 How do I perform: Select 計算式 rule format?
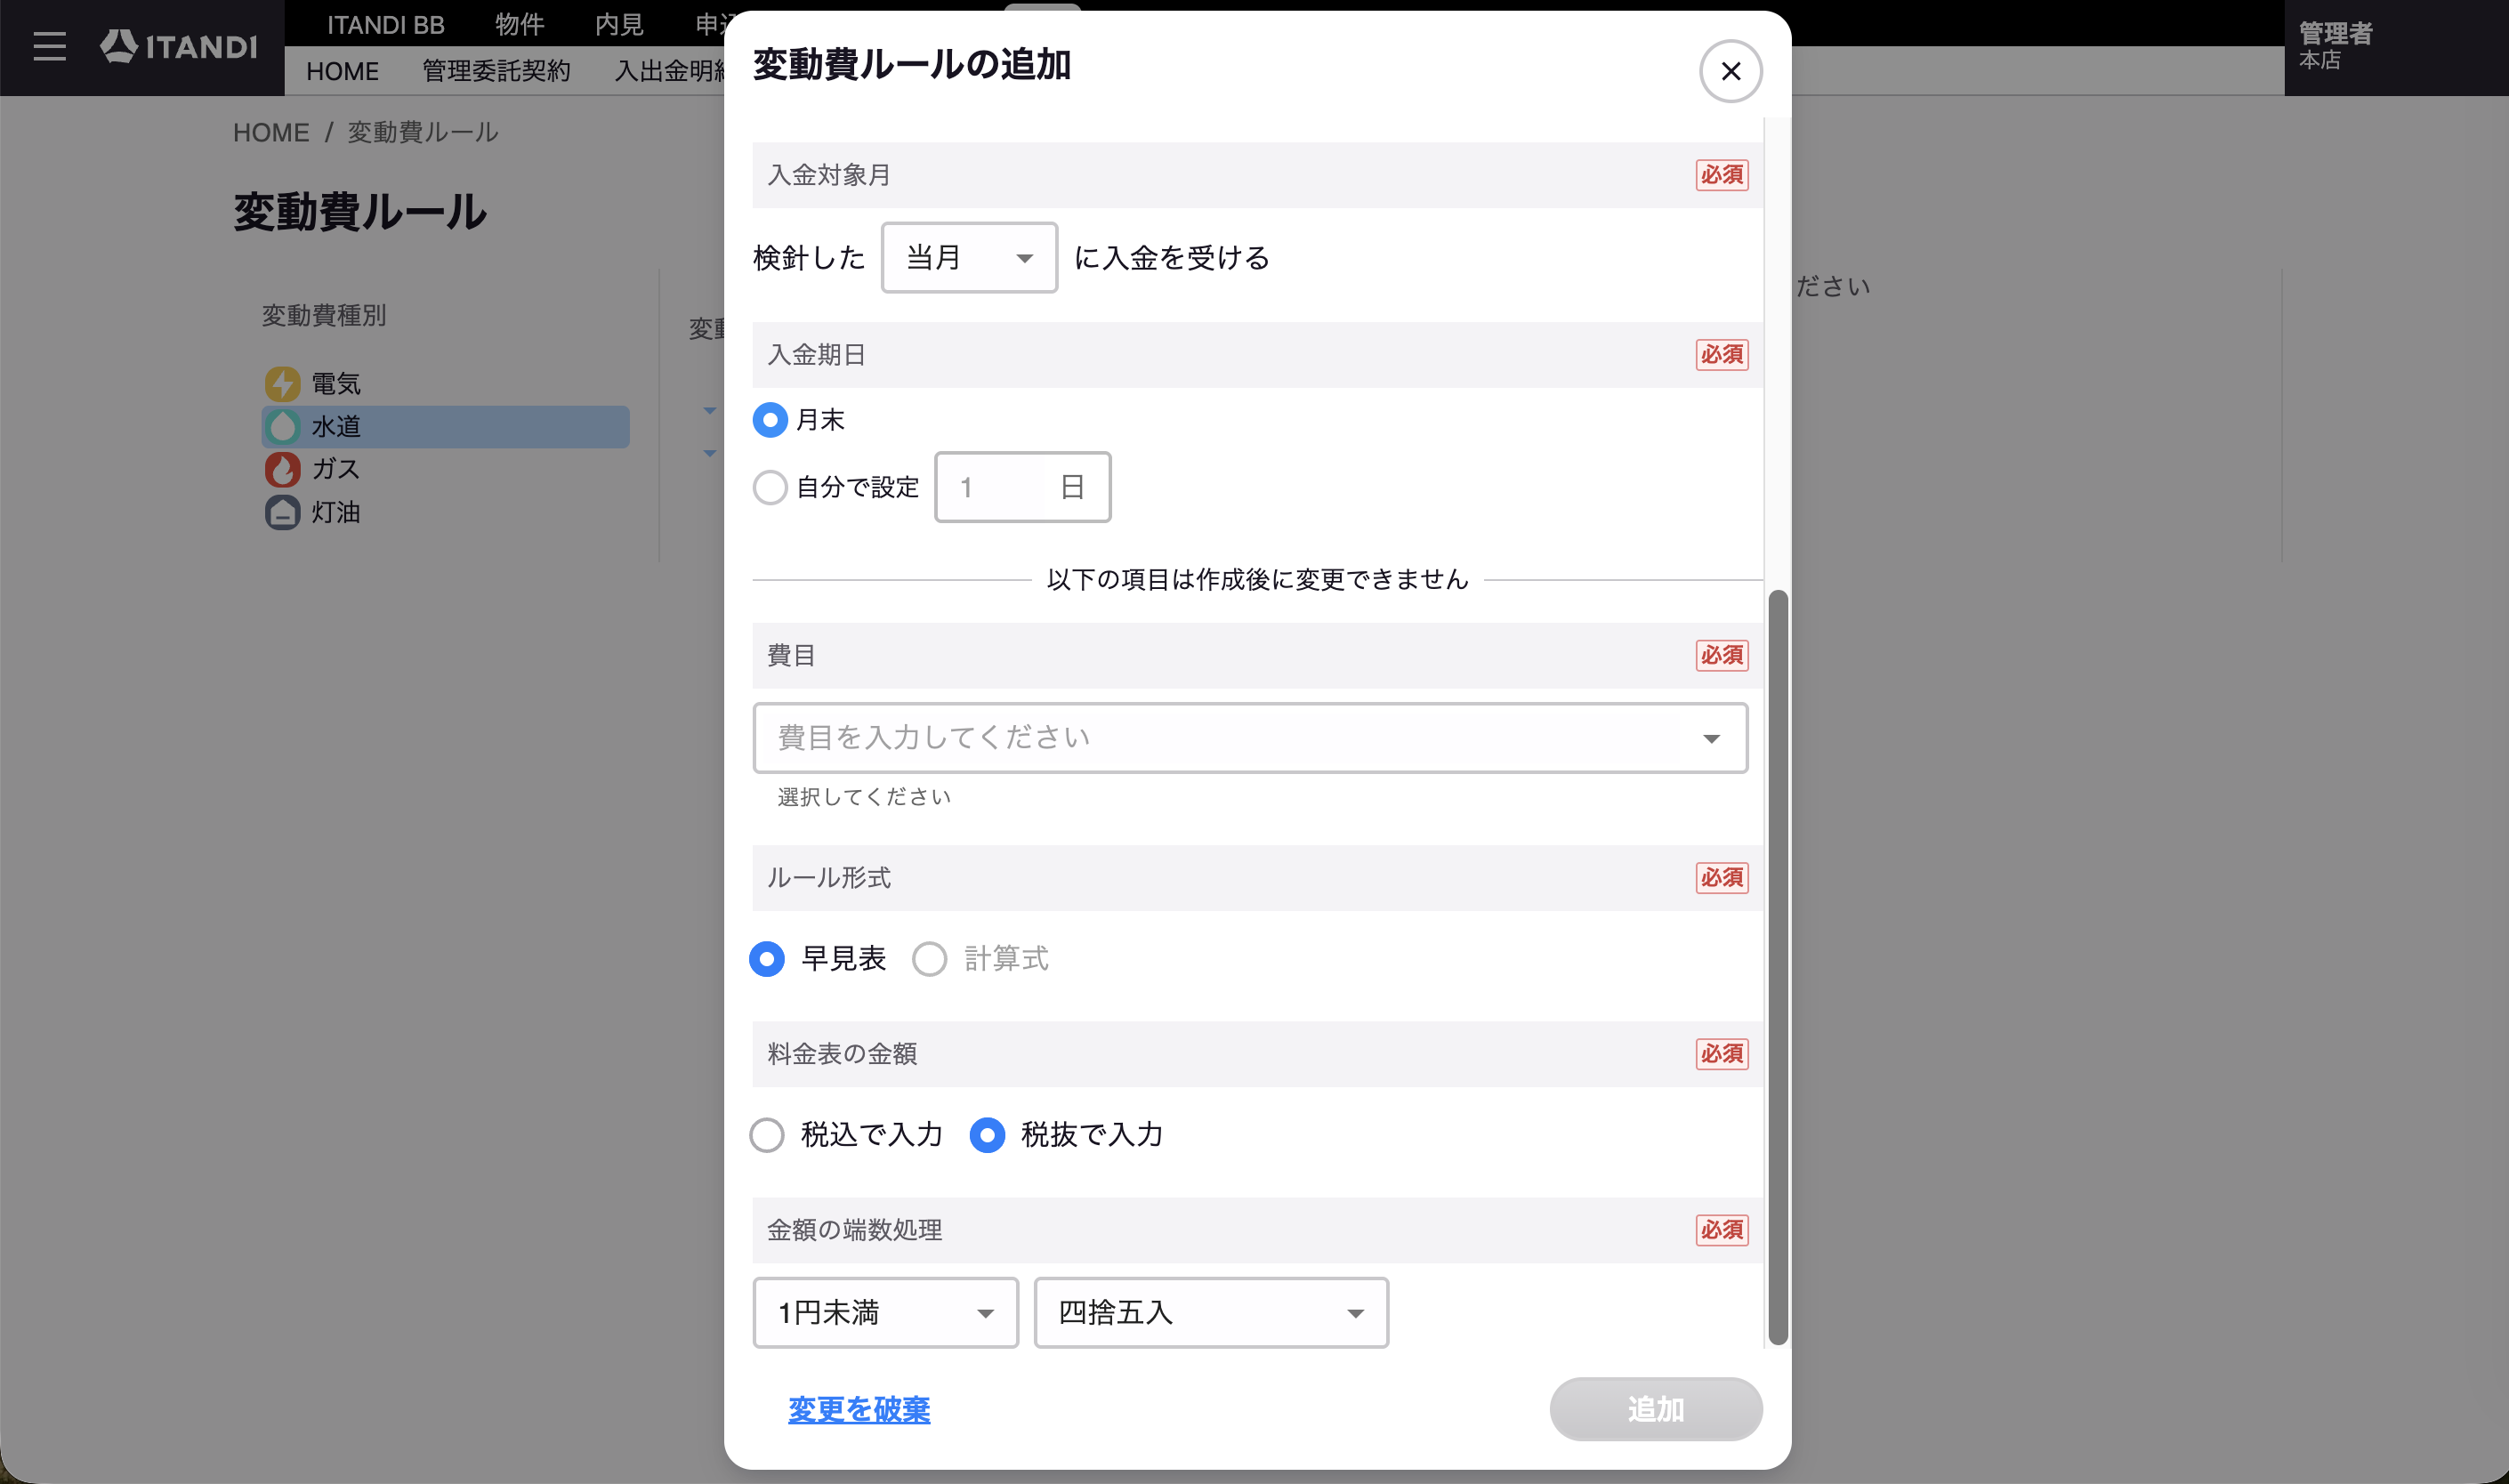(x=929, y=959)
